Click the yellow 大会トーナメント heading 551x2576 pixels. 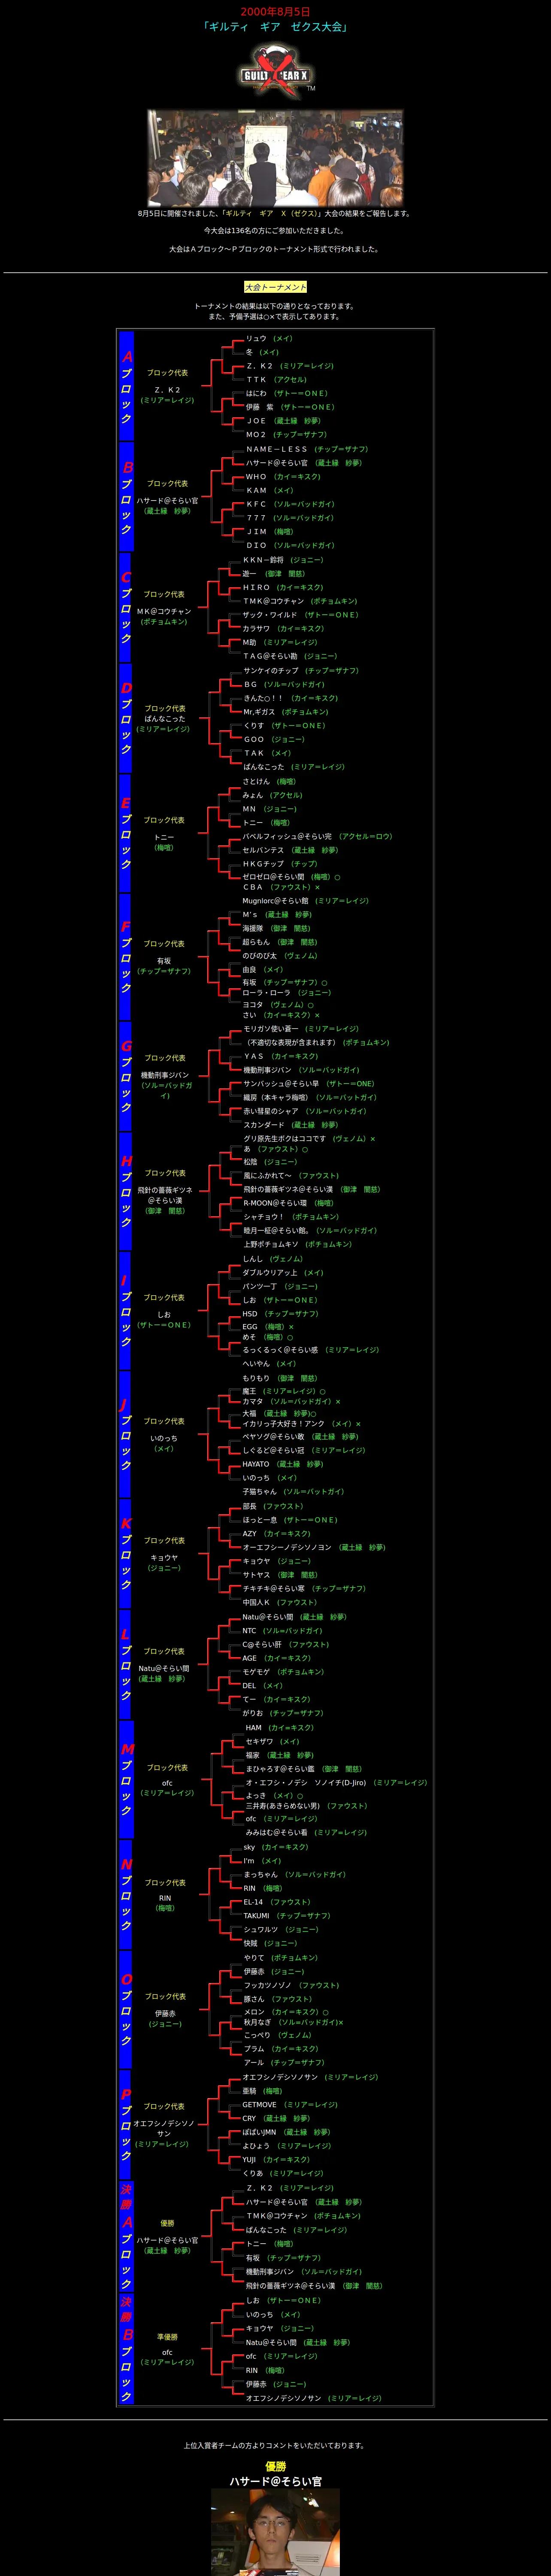tap(275, 287)
